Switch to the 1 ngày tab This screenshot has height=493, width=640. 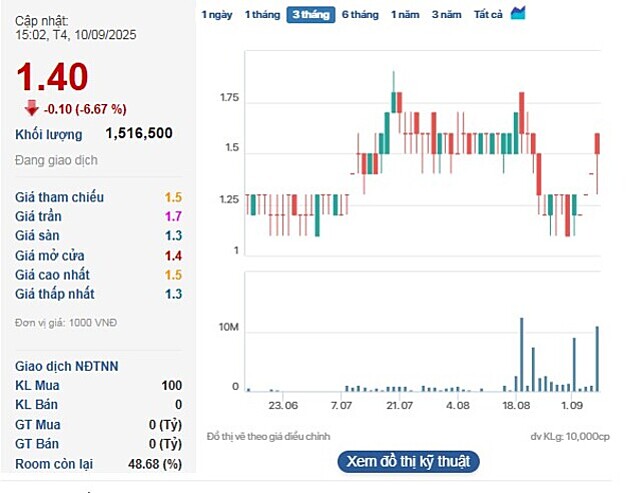(x=217, y=15)
